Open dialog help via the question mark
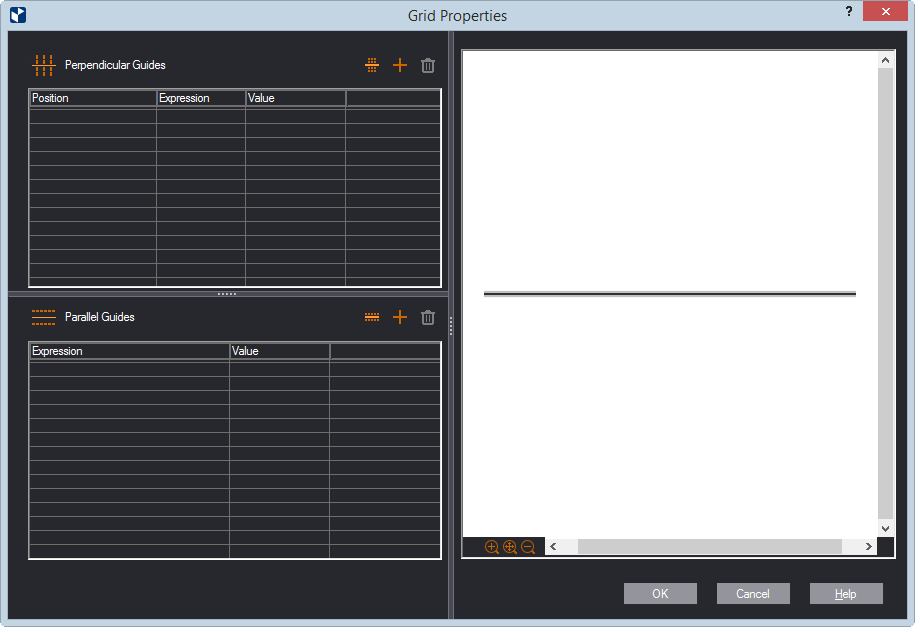The image size is (915, 627). point(849,11)
